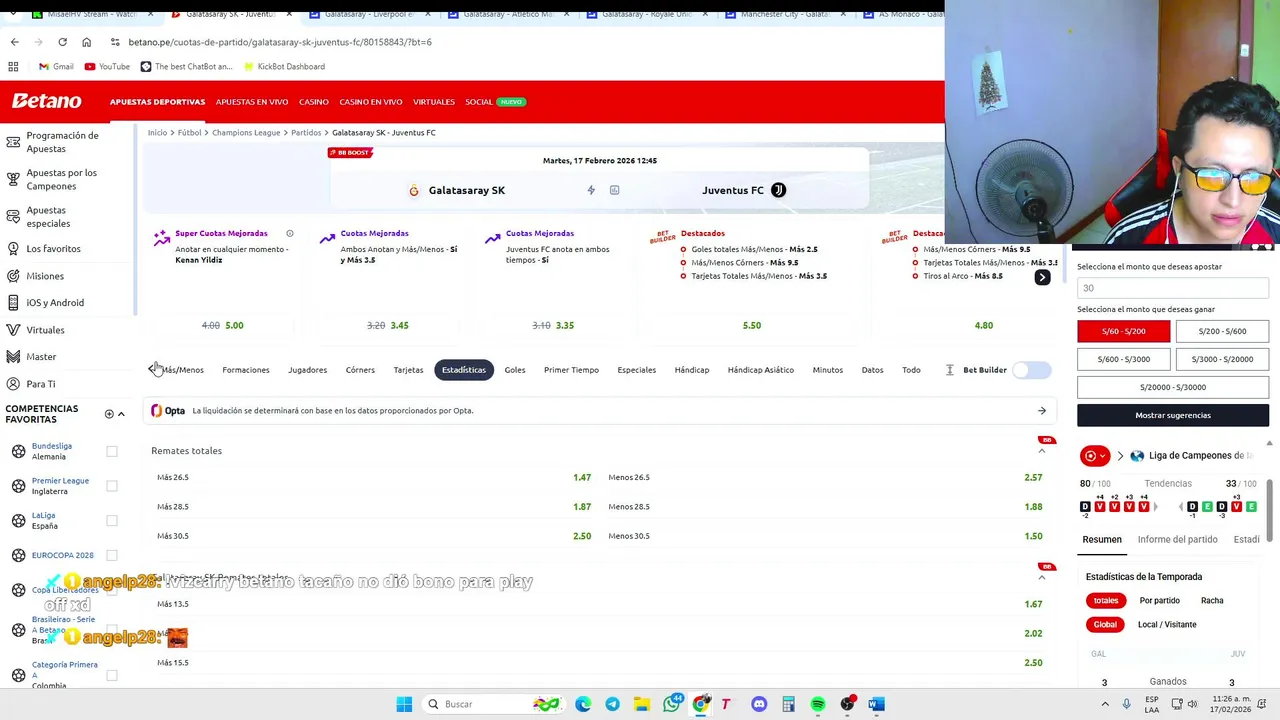Open Telegram from the taskbar
The height and width of the screenshot is (720, 1280).
tap(612, 704)
